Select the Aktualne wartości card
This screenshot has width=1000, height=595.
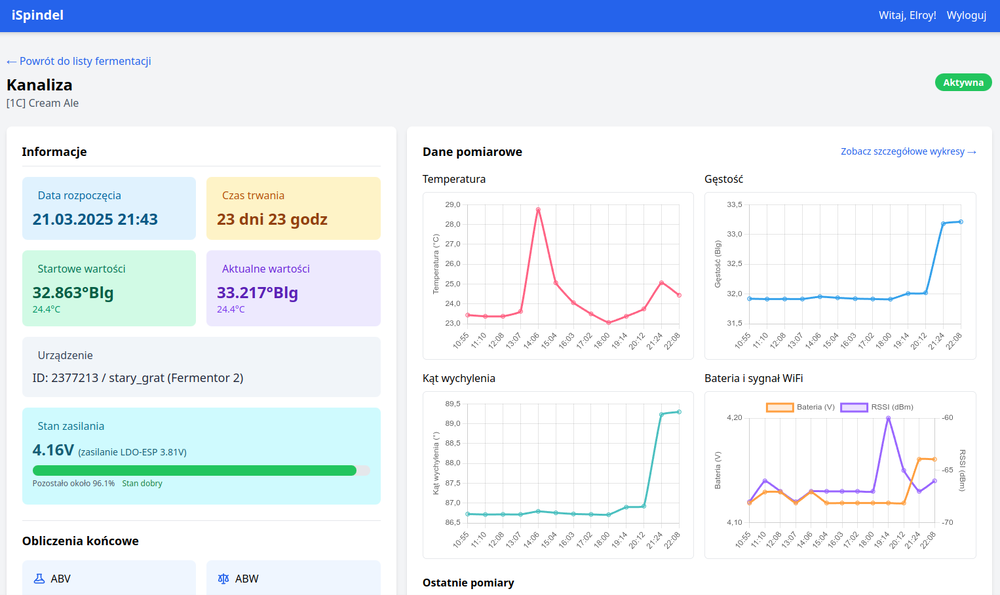click(x=293, y=287)
